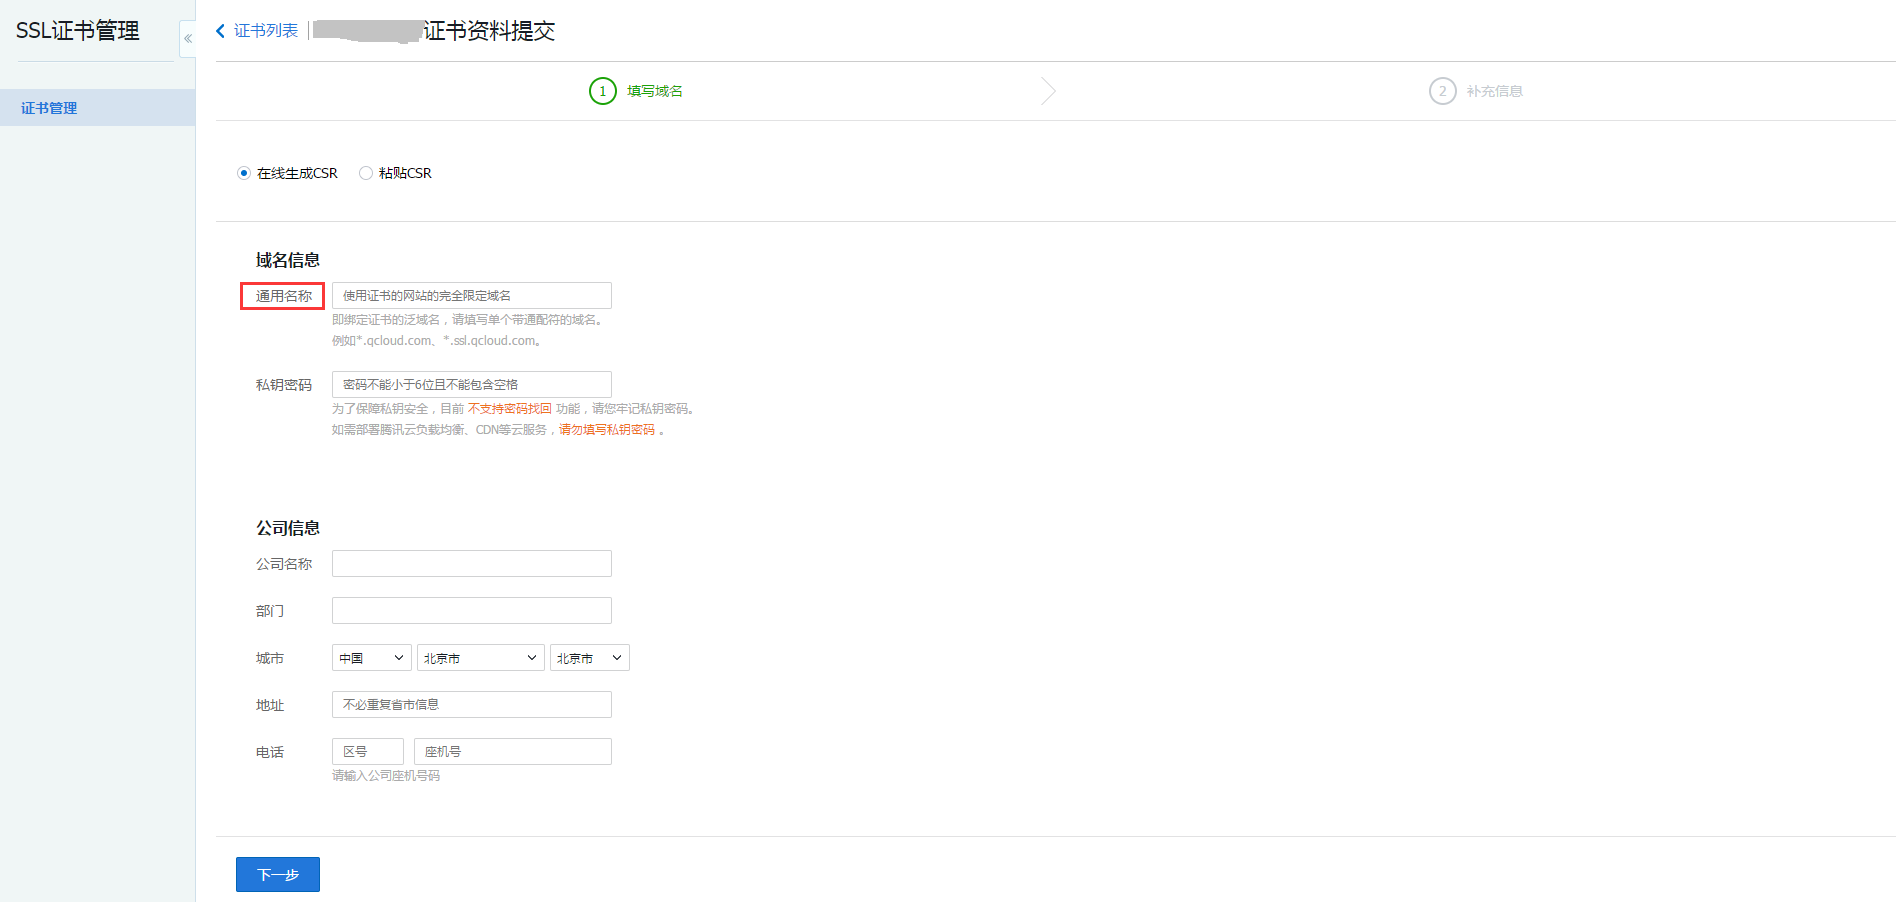The width and height of the screenshot is (1900, 902).
Task: Click the 补充信息 step label
Action: [x=1494, y=91]
